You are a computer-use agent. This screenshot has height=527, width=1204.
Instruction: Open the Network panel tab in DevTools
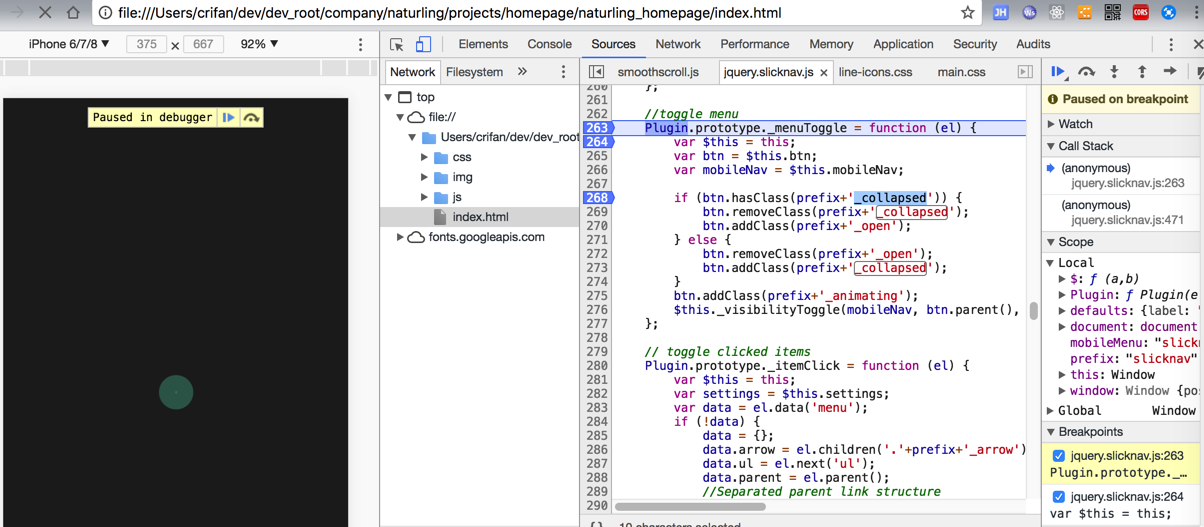tap(678, 44)
